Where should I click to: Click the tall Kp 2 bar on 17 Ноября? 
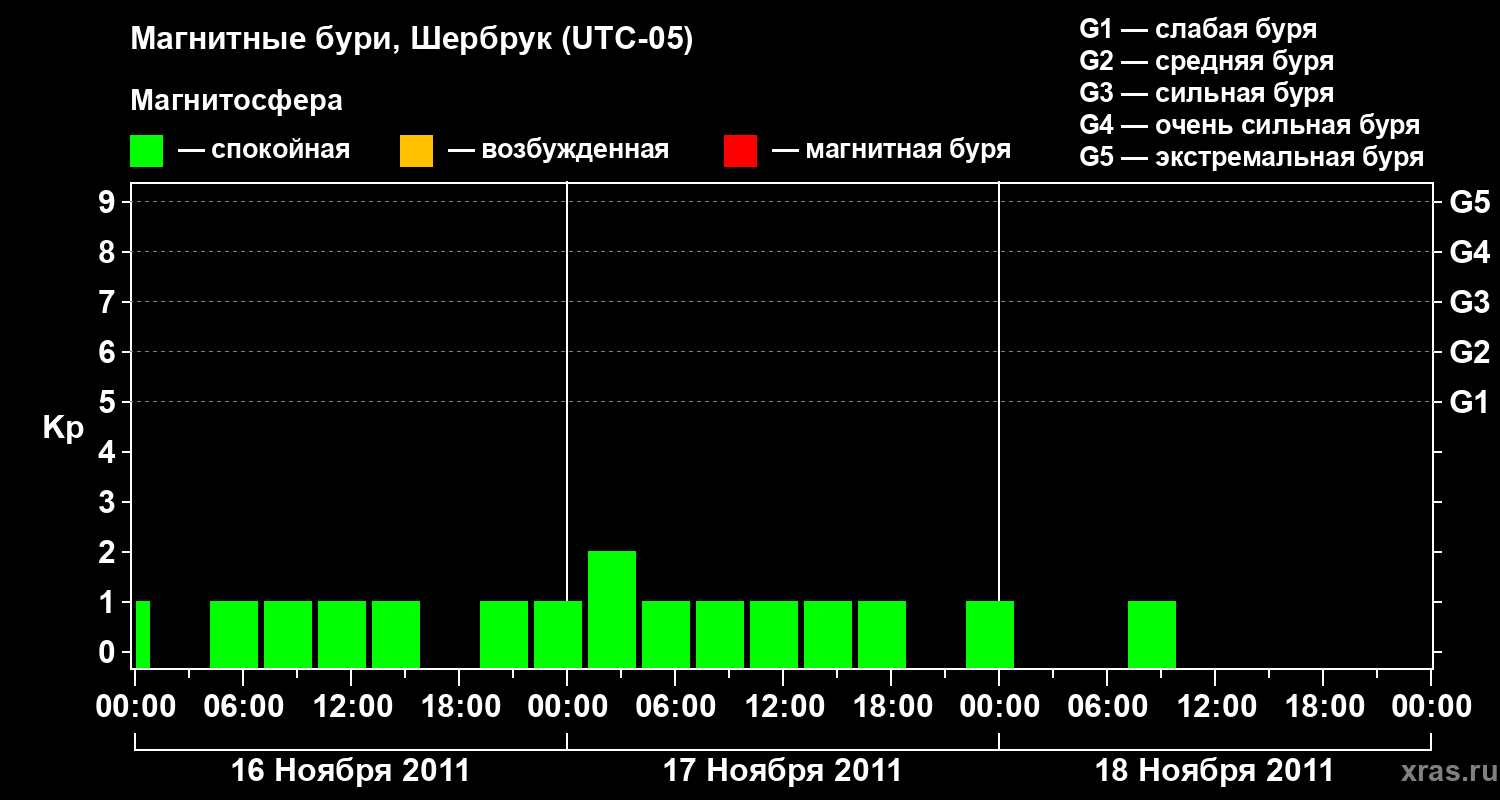click(612, 609)
